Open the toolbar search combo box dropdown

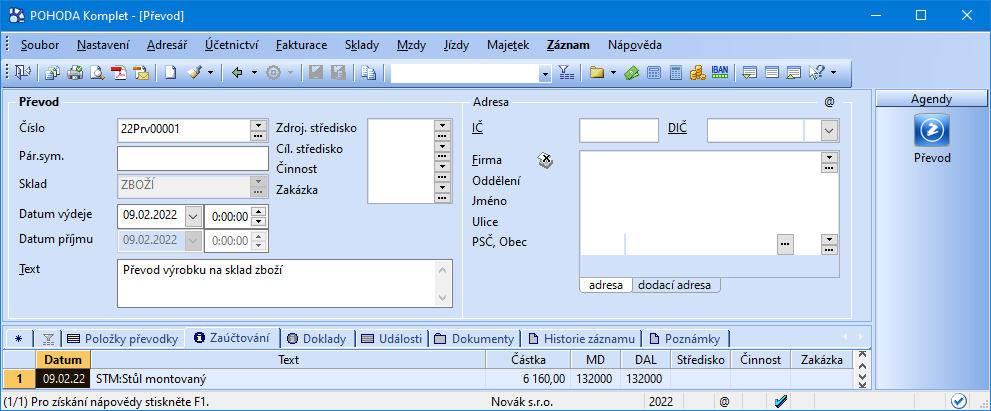[x=545, y=74]
